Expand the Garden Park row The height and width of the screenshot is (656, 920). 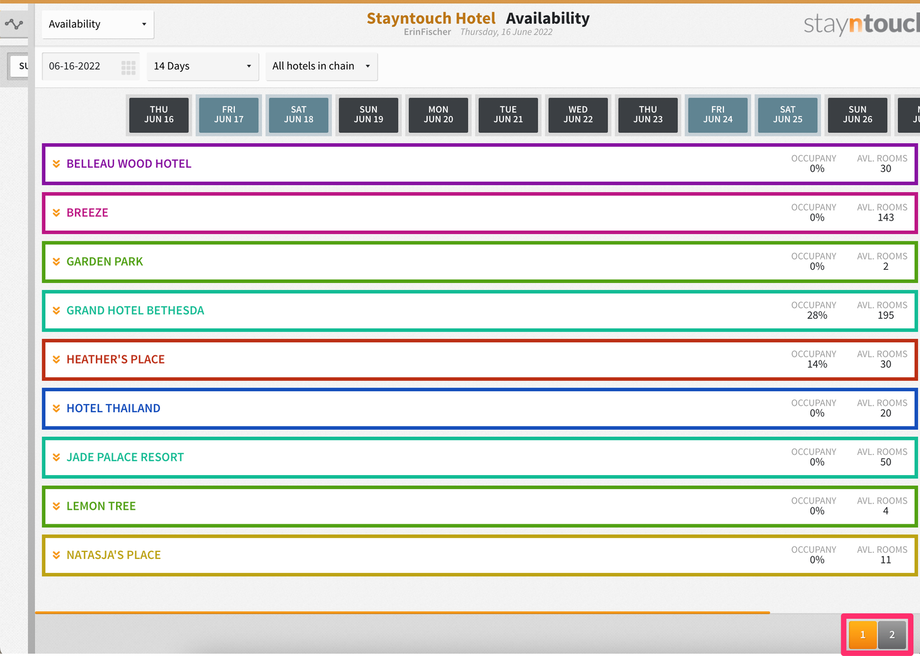coord(56,262)
